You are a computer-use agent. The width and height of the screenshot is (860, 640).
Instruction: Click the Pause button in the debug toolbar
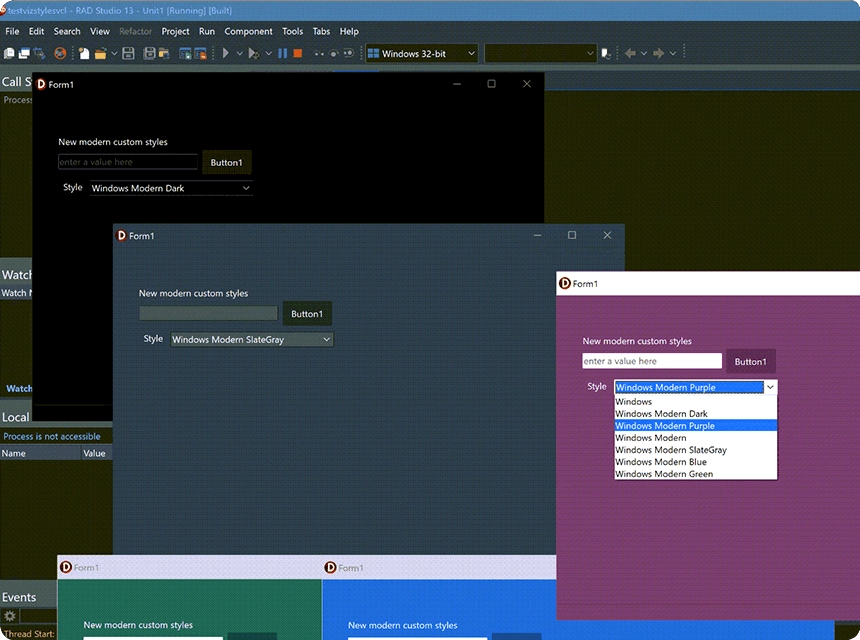pyautogui.click(x=283, y=53)
